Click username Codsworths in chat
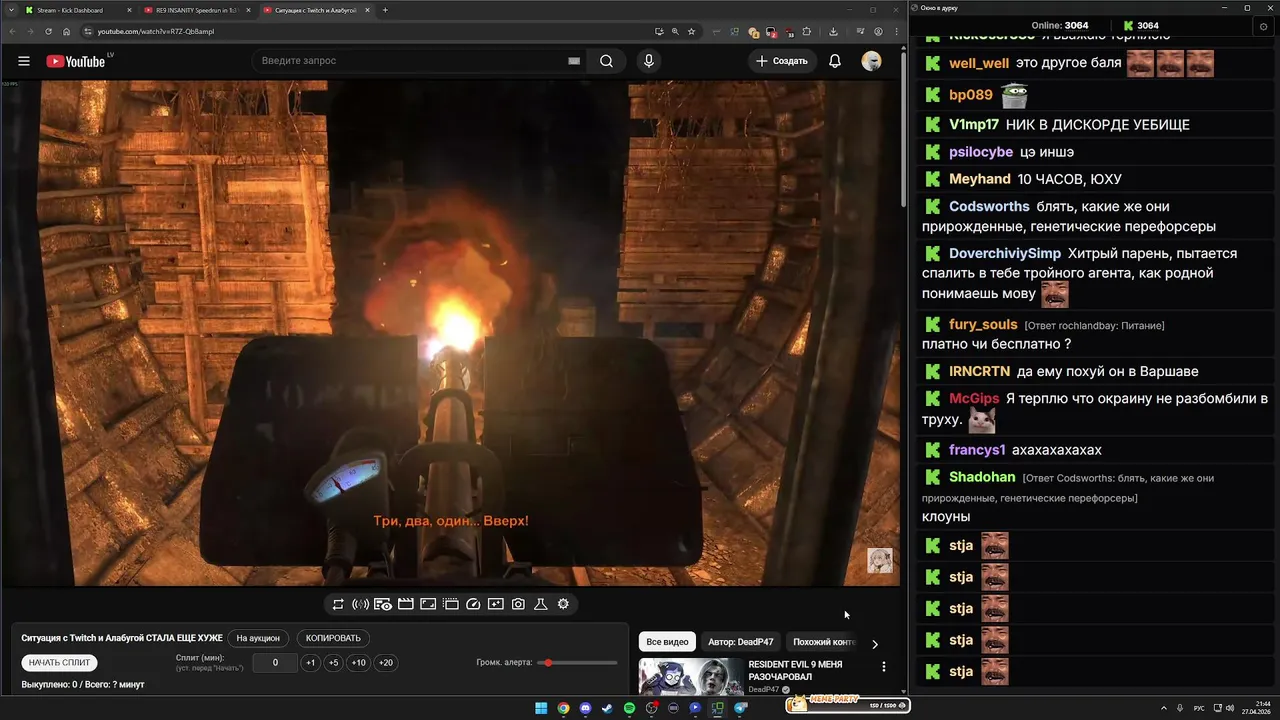 [989, 206]
